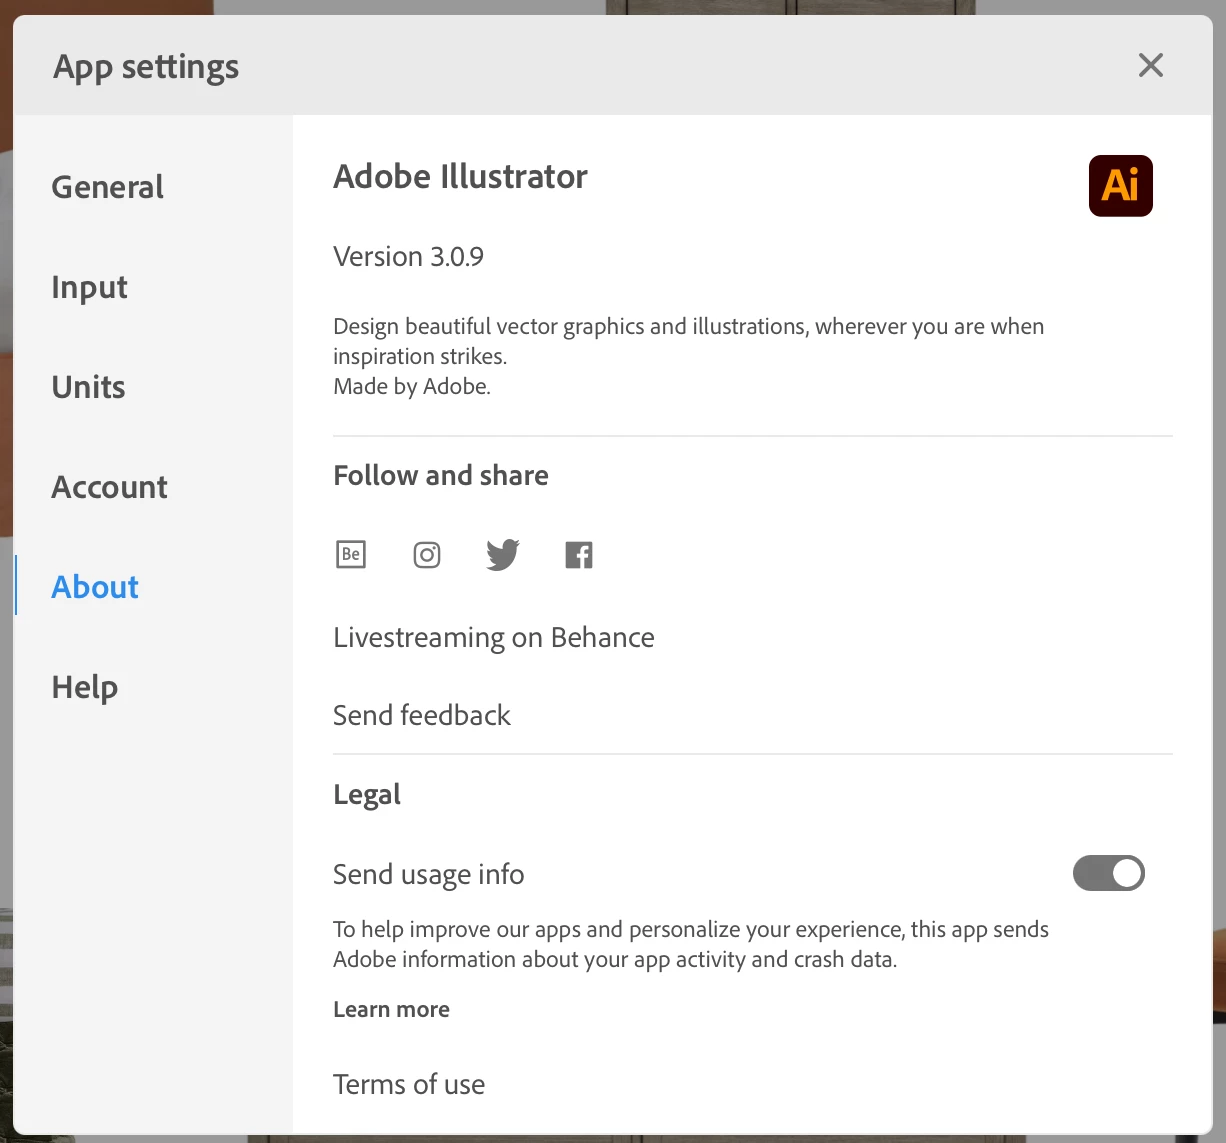1226x1143 pixels.
Task: Click the Version 3.0.9 text
Action: (408, 257)
